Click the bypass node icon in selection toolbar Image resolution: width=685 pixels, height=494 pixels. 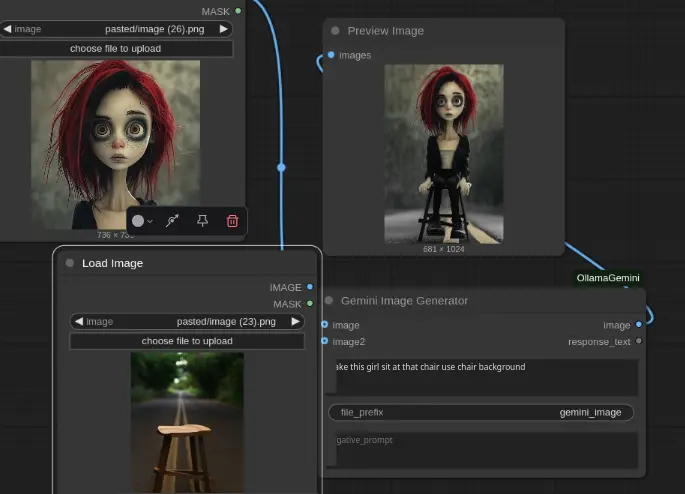coord(172,221)
